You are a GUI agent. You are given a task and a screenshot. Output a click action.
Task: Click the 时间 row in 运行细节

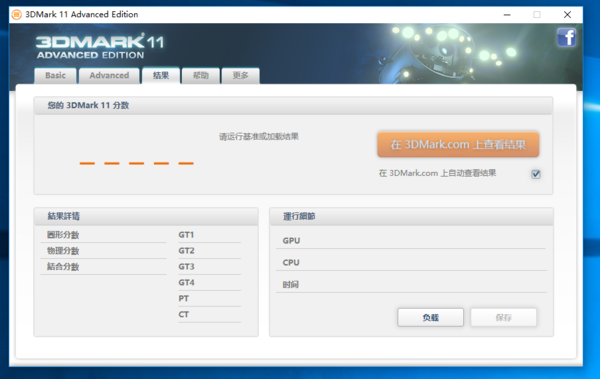click(411, 284)
